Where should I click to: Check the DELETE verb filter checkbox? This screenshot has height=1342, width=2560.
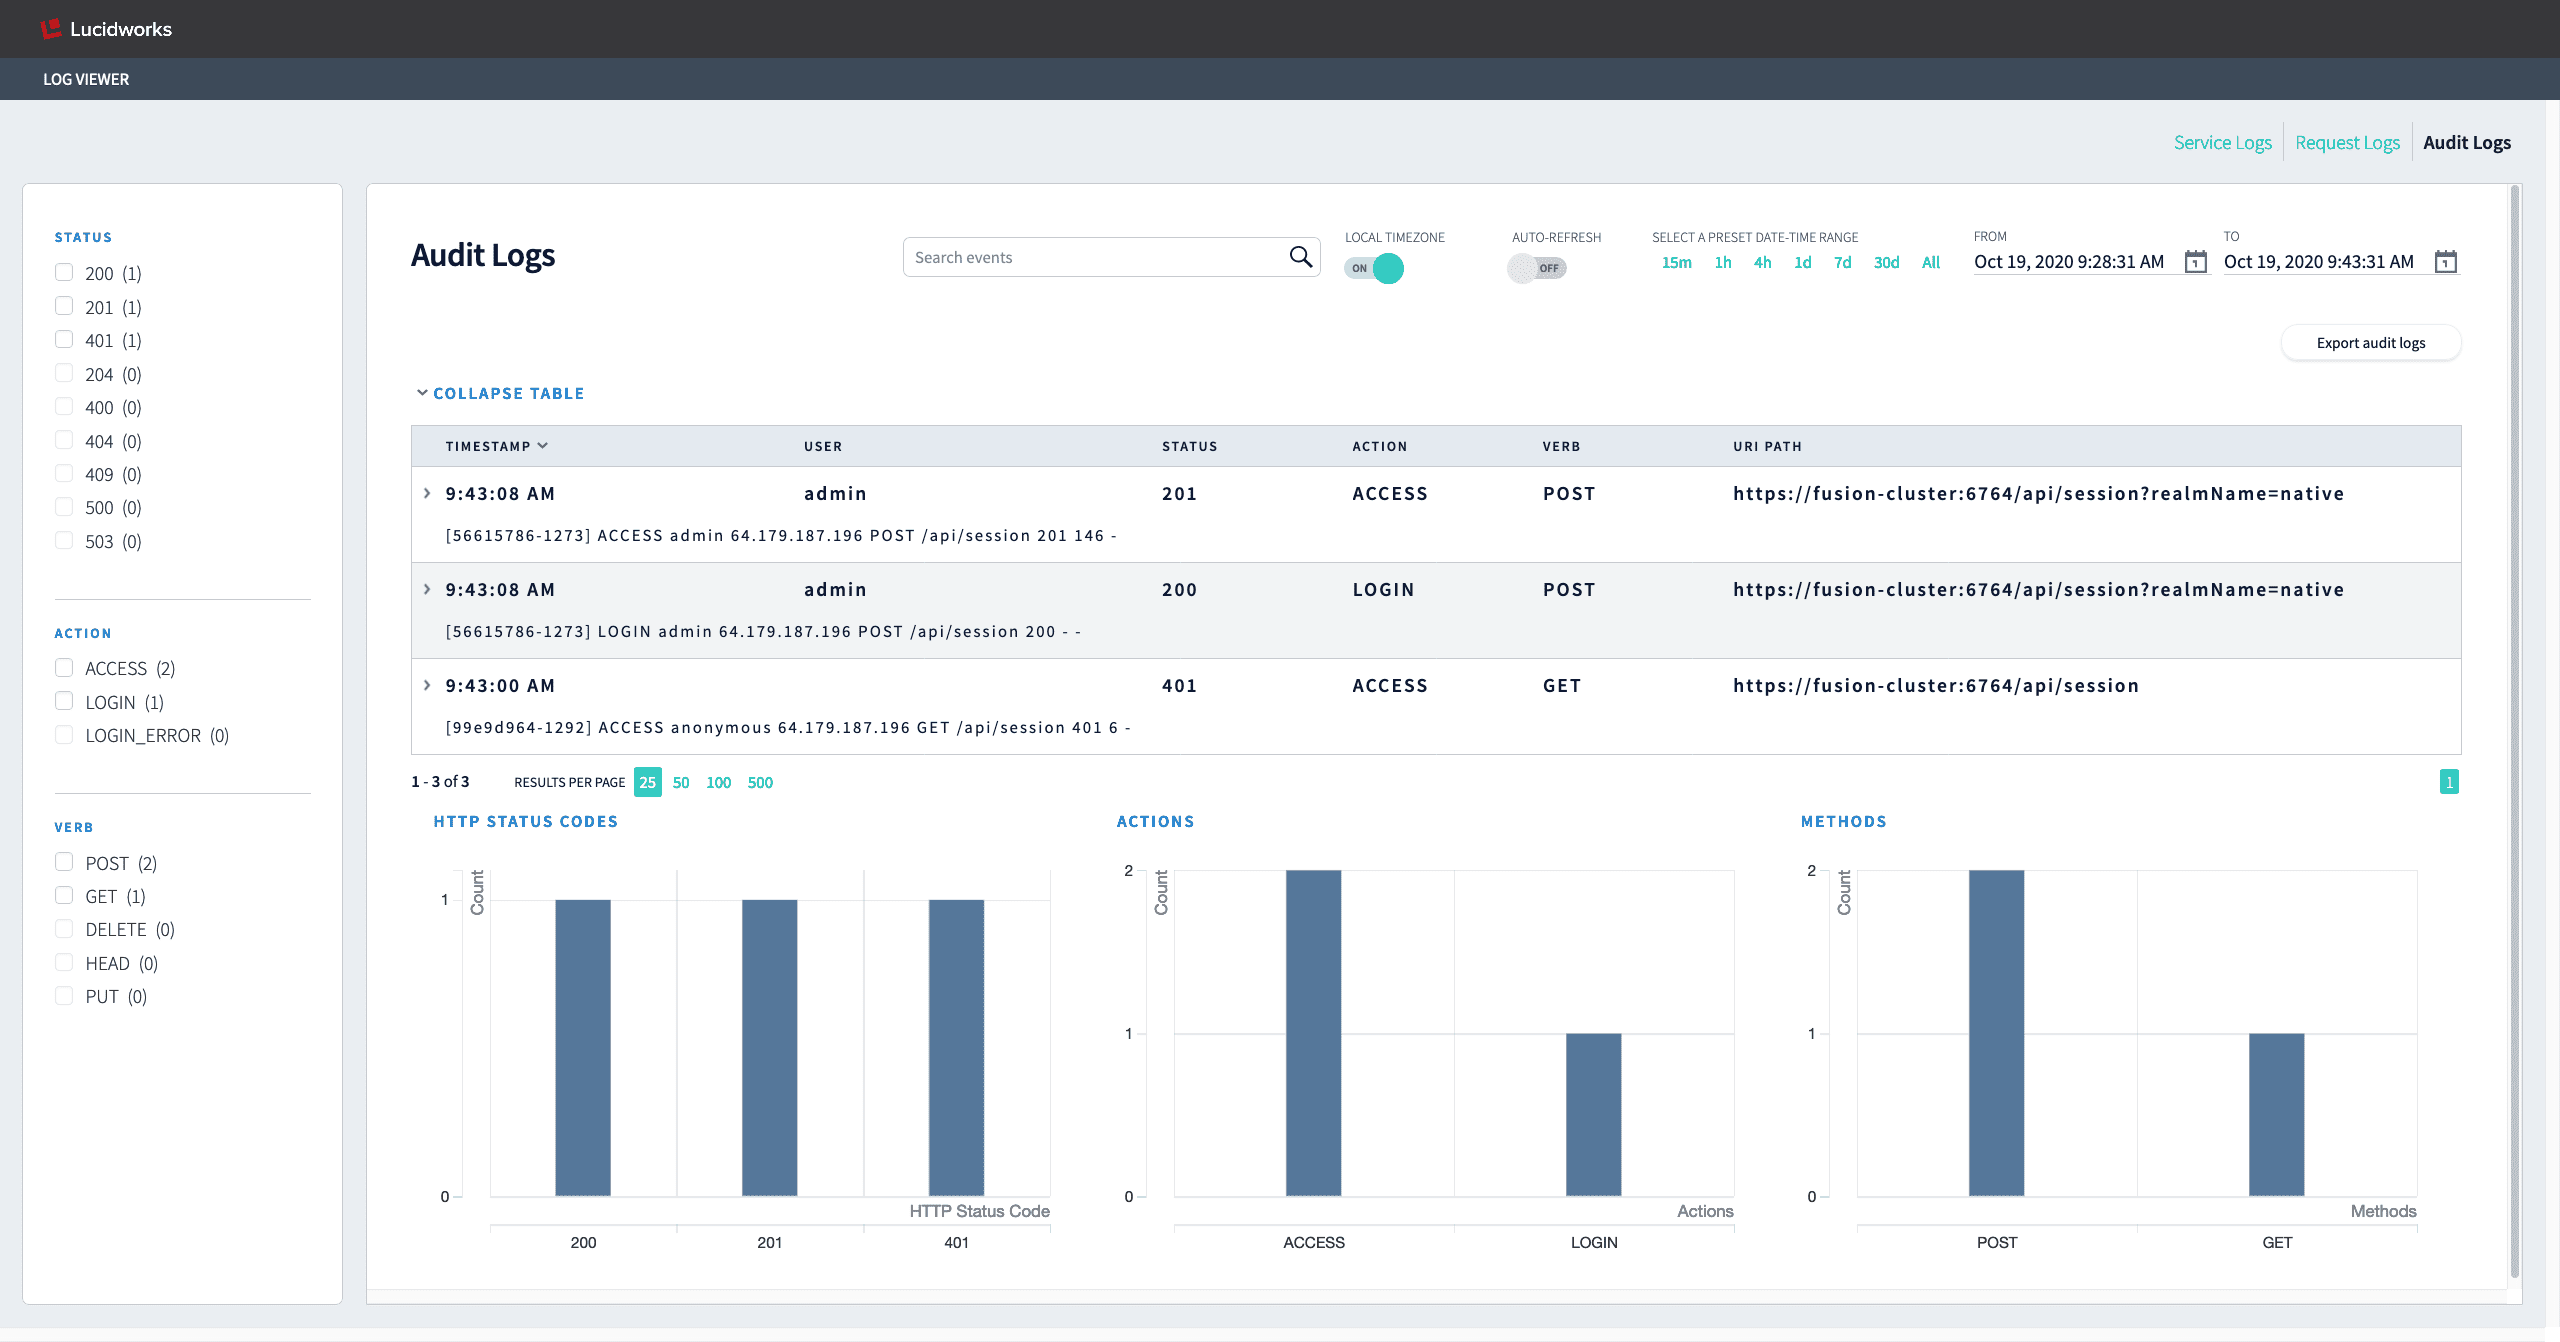tap(64, 928)
